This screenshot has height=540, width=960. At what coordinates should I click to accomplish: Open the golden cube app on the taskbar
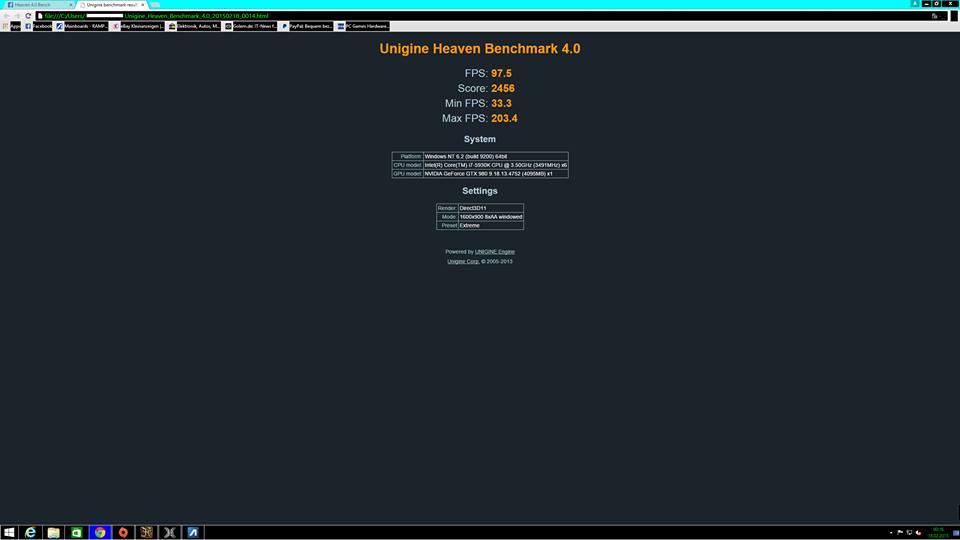pos(146,532)
